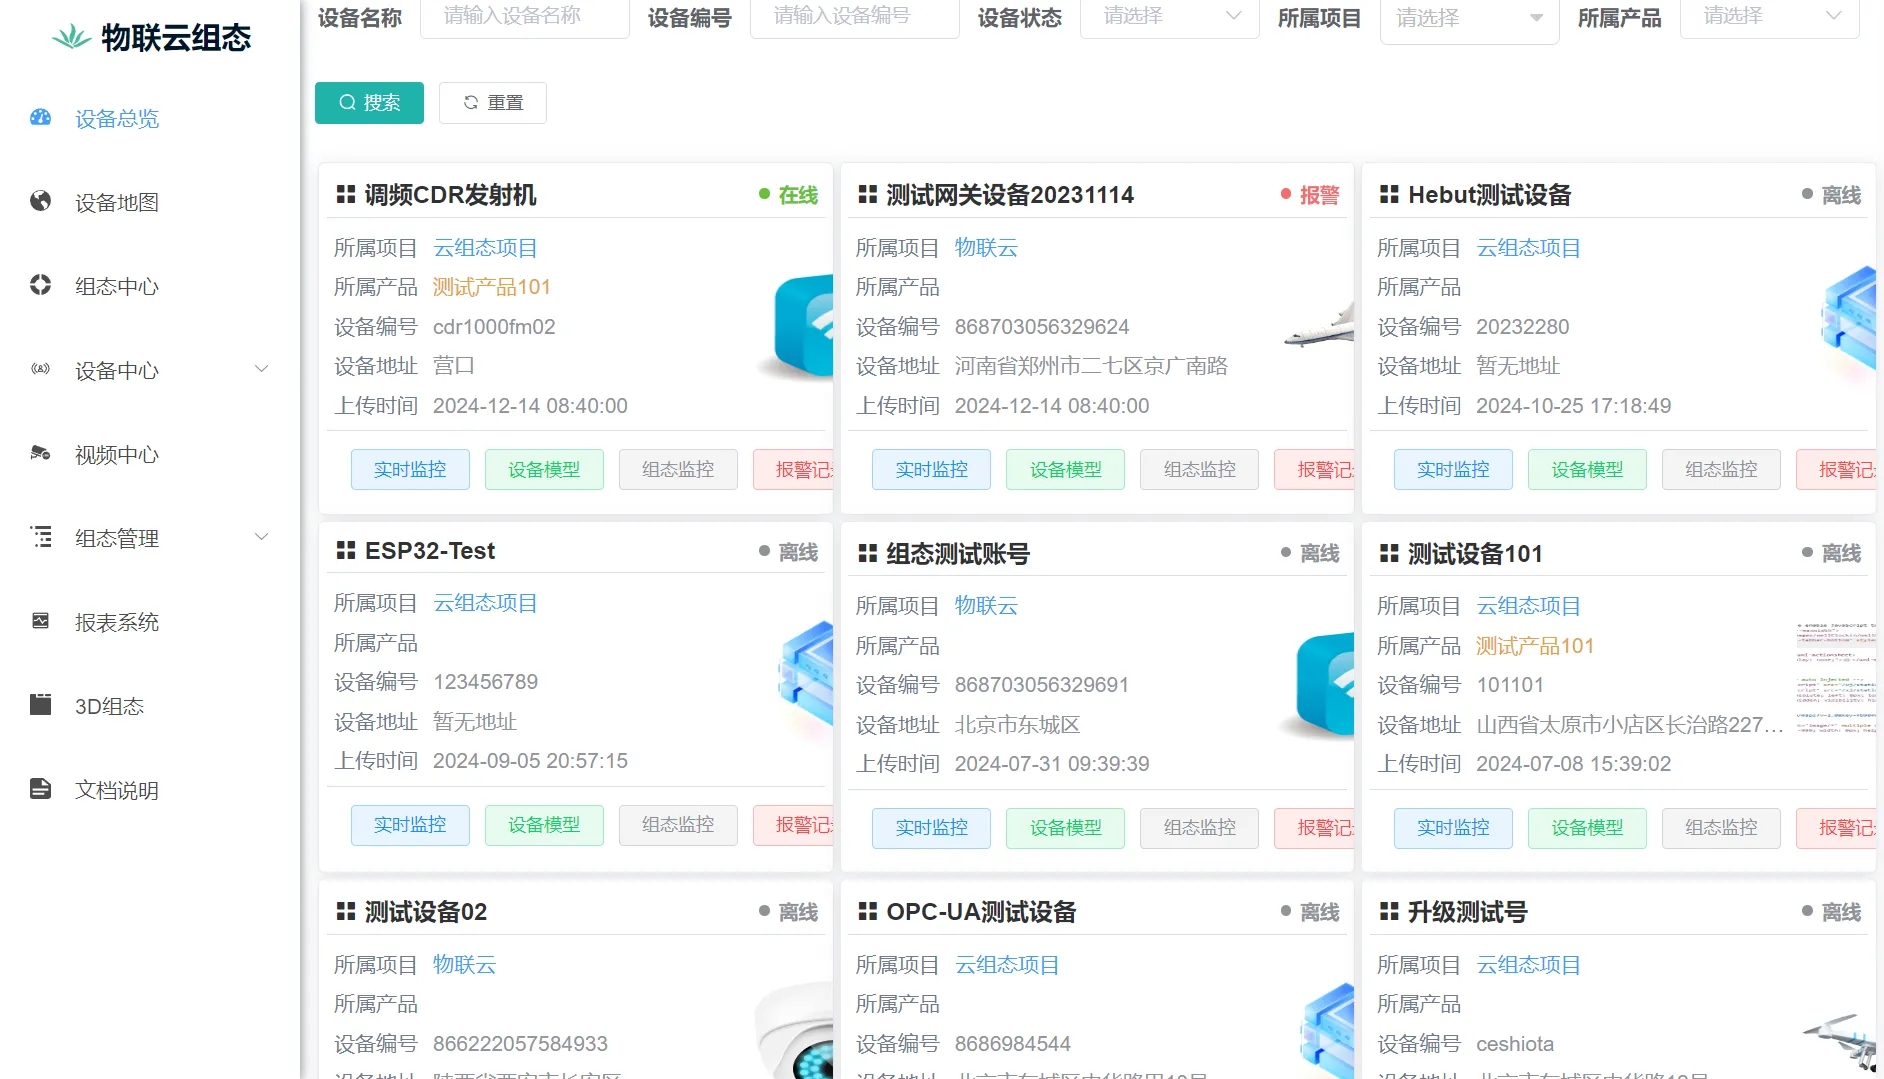Screen dimensions: 1884x1079
Task: Open the 设备状态 dropdown
Action: click(1169, 17)
